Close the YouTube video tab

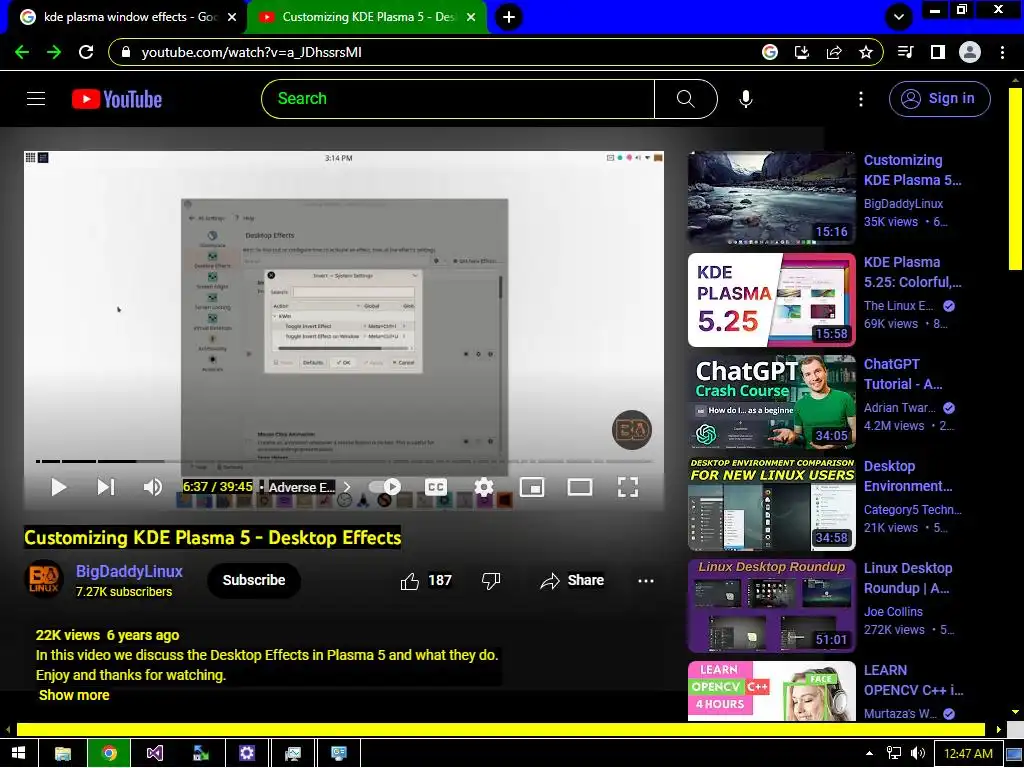coord(471,17)
